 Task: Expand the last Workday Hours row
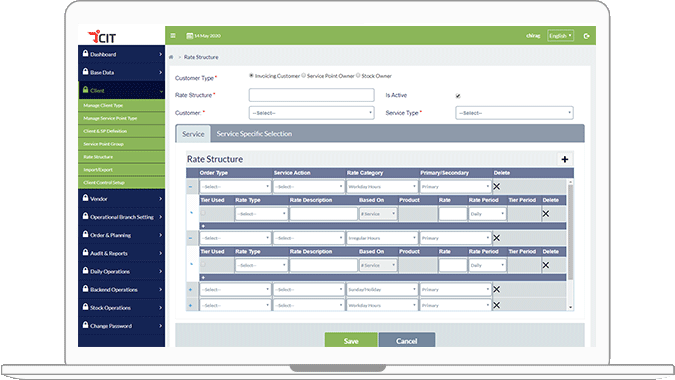coord(190,306)
